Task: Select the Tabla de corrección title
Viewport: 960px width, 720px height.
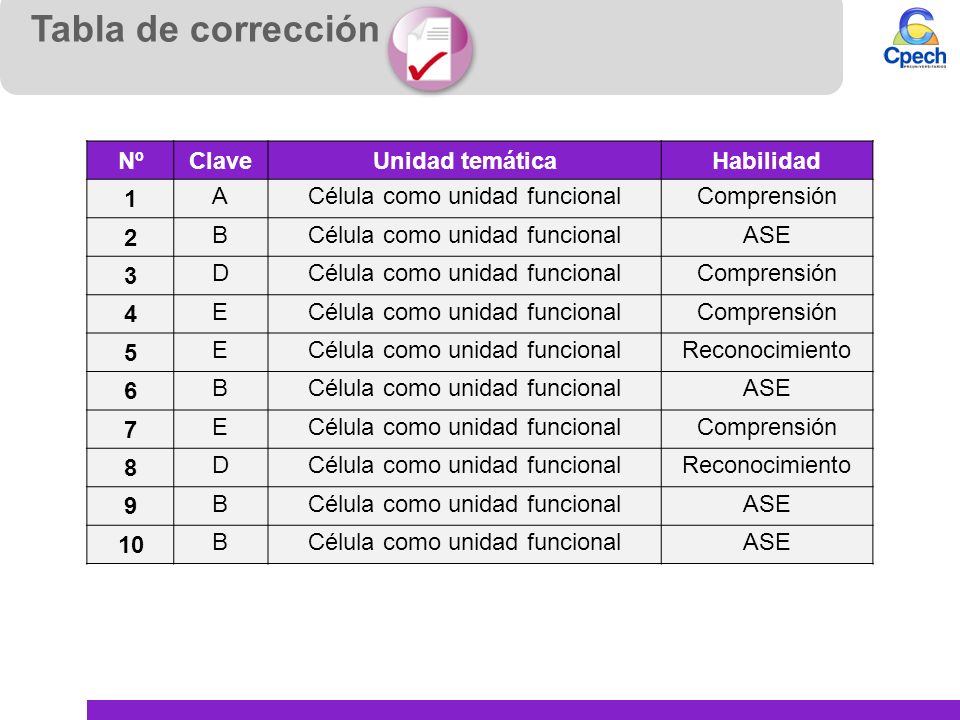Action: [205, 29]
